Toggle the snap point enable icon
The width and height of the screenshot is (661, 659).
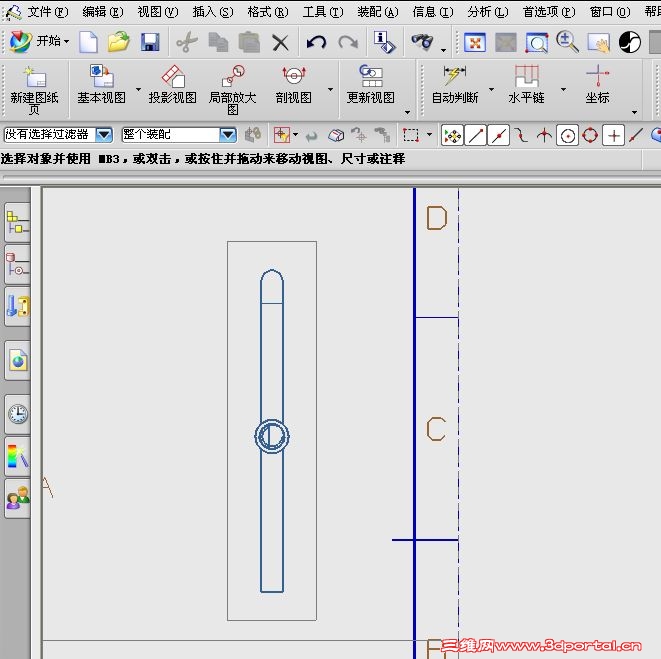point(452,136)
